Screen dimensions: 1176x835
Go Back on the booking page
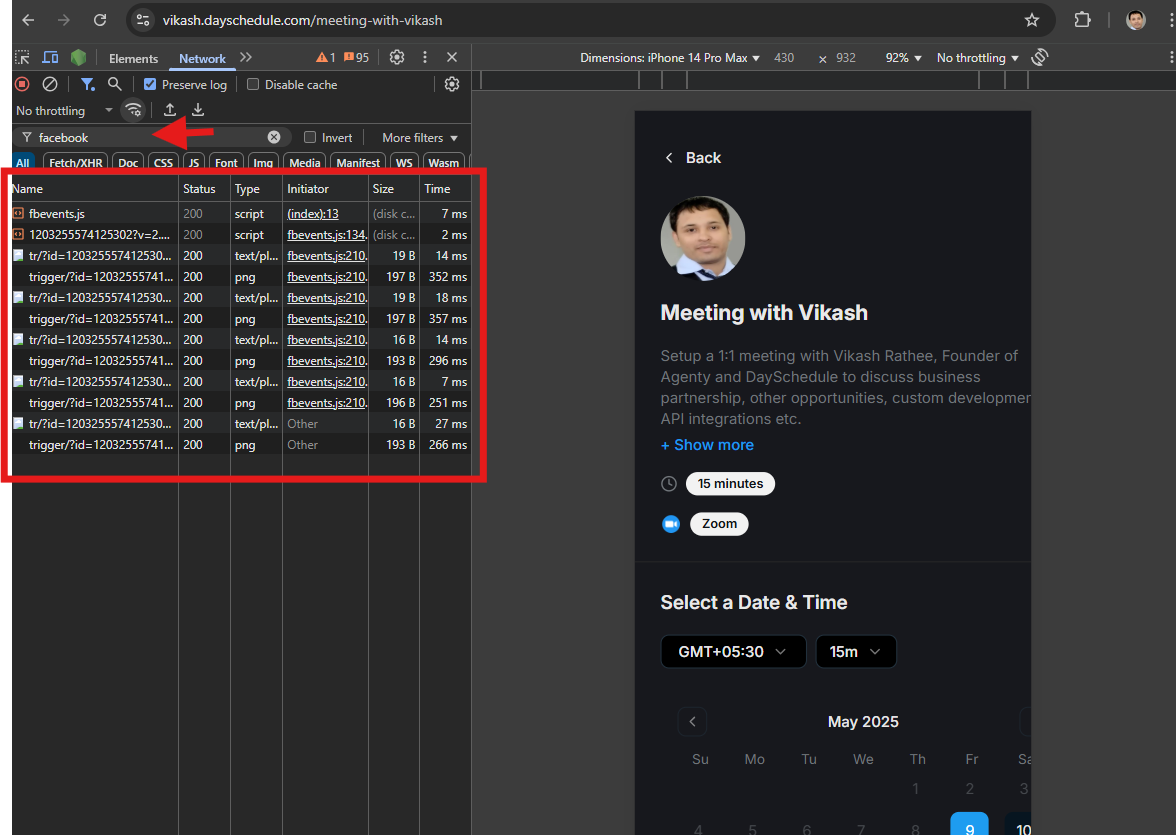tap(693, 158)
